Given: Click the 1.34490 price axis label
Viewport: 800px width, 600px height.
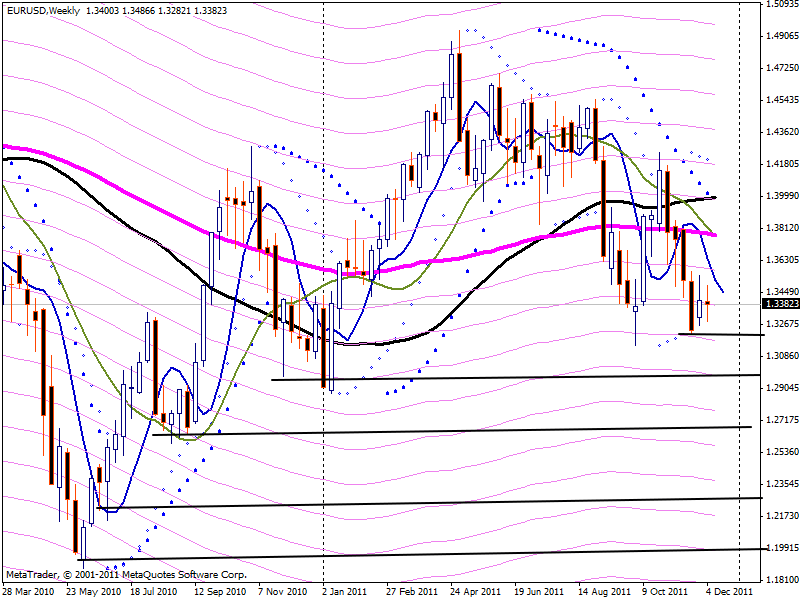Looking at the screenshot, I should pyautogui.click(x=782, y=292).
